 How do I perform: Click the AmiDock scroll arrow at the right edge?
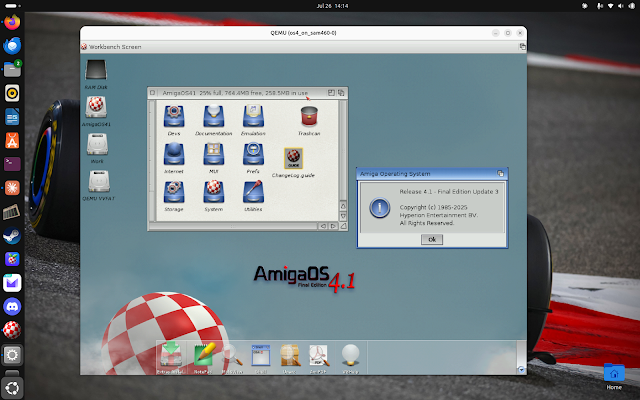click(x=521, y=369)
